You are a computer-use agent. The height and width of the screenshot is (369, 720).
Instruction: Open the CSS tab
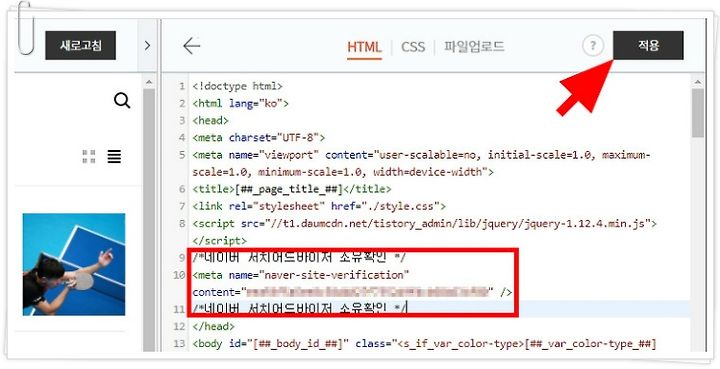(413, 47)
